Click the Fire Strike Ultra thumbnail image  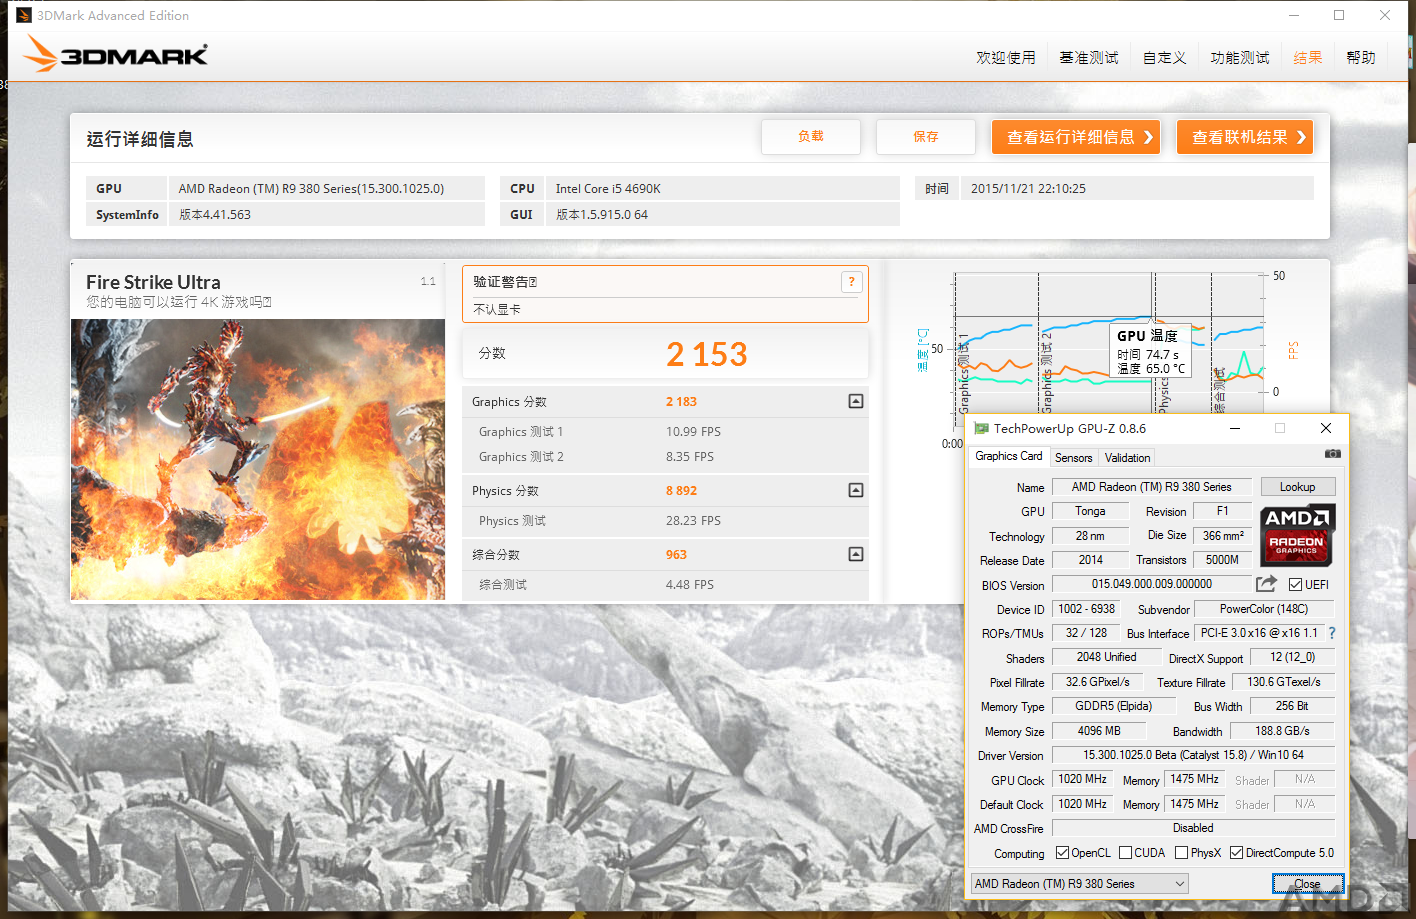point(258,459)
